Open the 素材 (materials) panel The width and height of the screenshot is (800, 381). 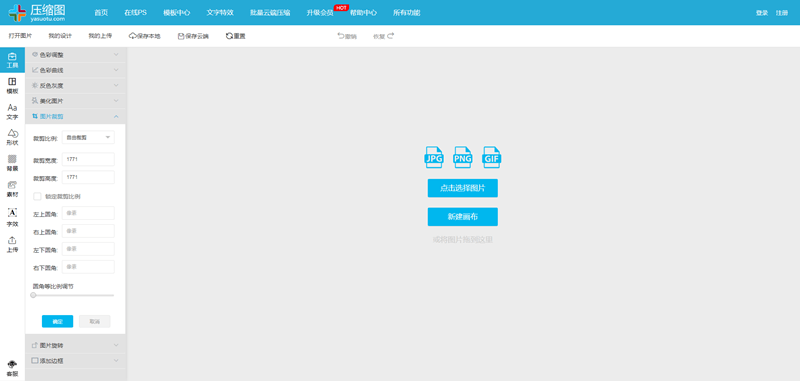click(x=12, y=189)
